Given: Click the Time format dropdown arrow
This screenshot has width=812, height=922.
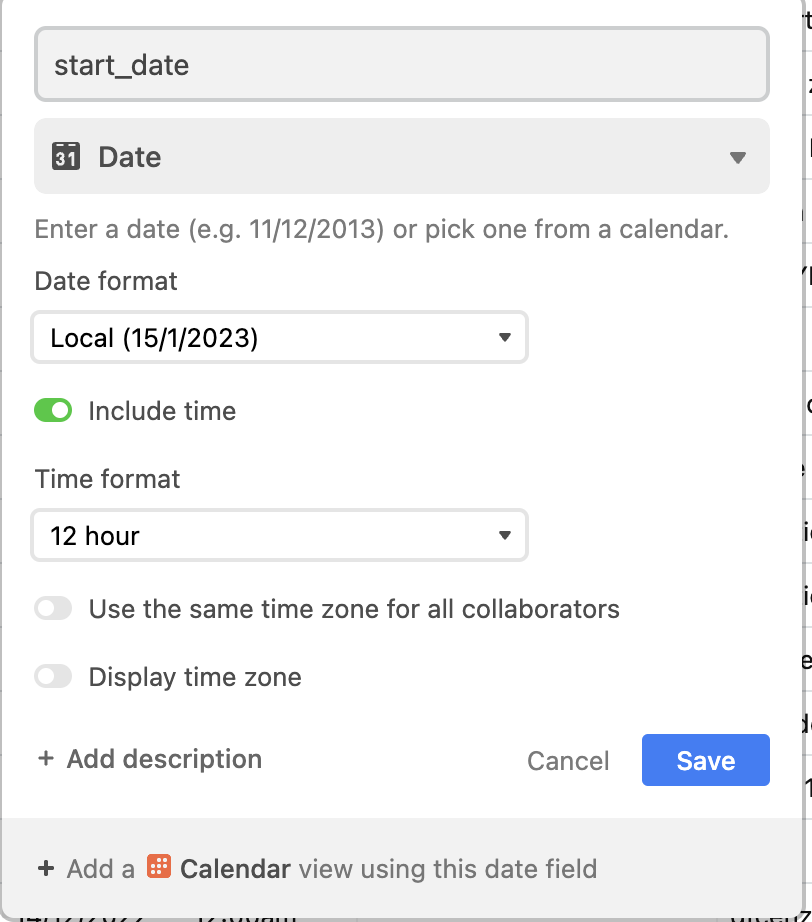Looking at the screenshot, I should pos(504,535).
